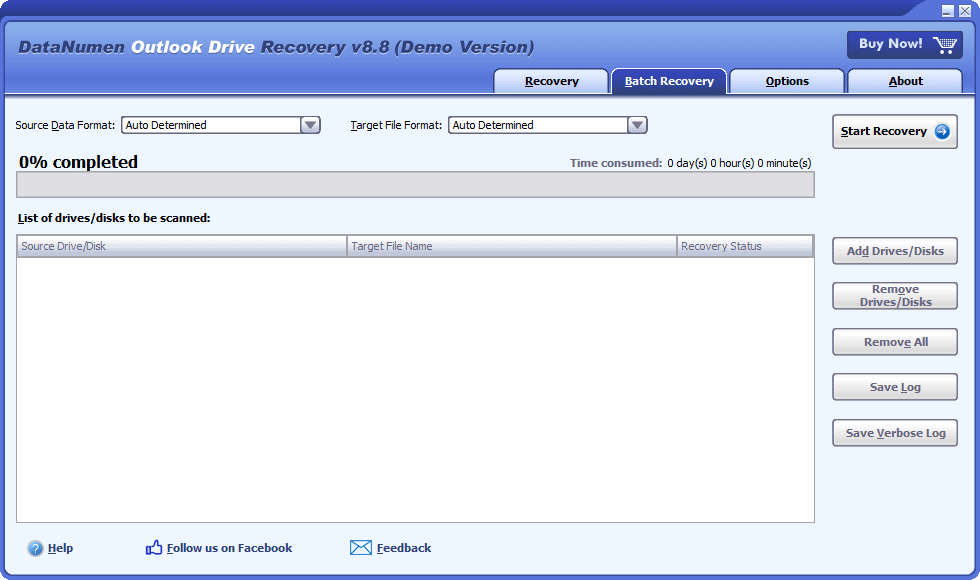Click '0 day(s) 0 hour(s) 0 minute(s)' value
Viewport: 980px width, 580px height.
point(739,163)
